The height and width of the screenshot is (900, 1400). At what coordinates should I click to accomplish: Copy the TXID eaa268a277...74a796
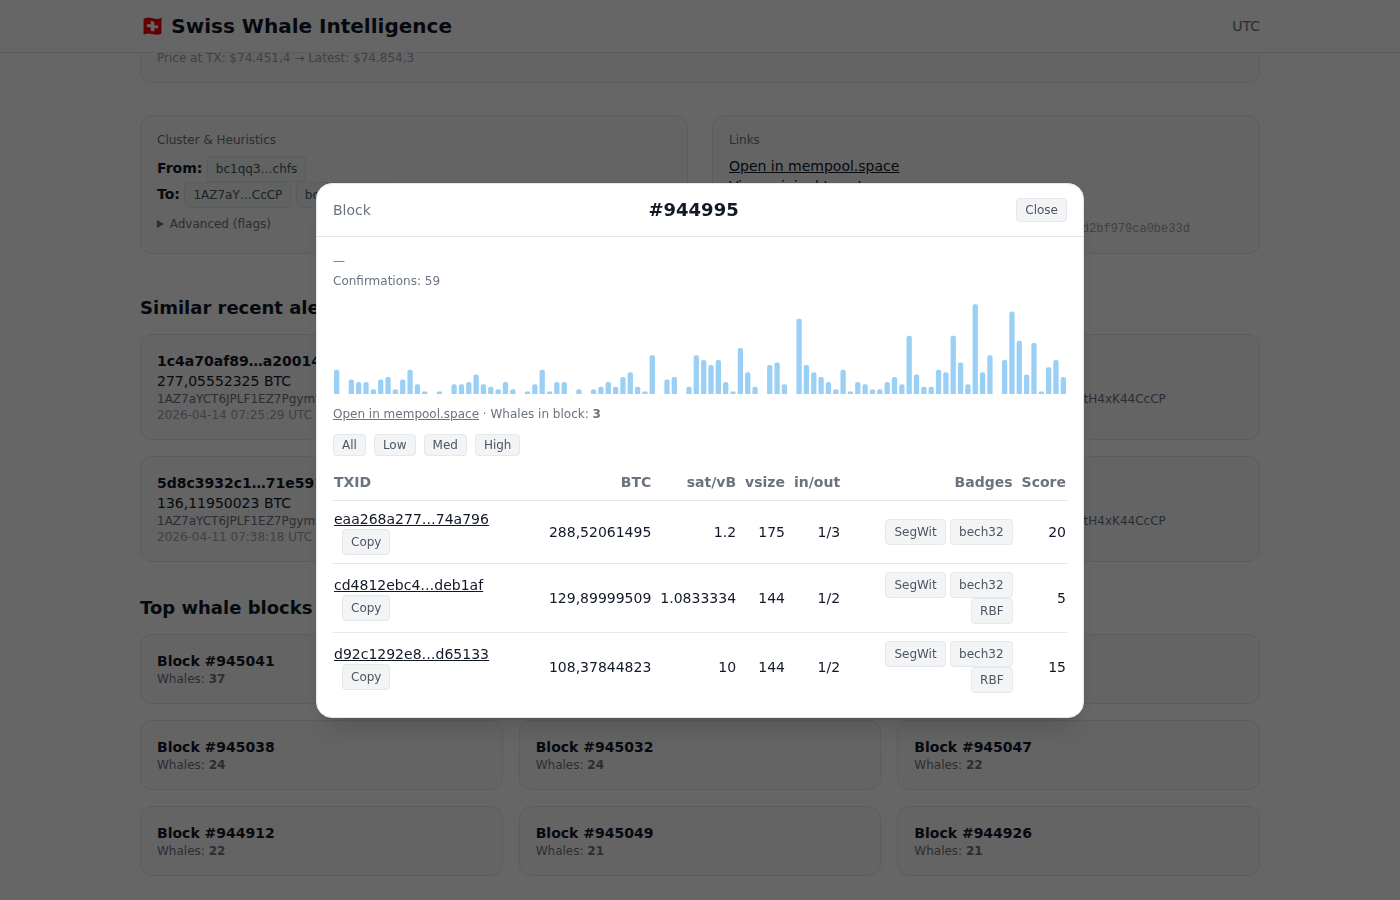(x=366, y=542)
